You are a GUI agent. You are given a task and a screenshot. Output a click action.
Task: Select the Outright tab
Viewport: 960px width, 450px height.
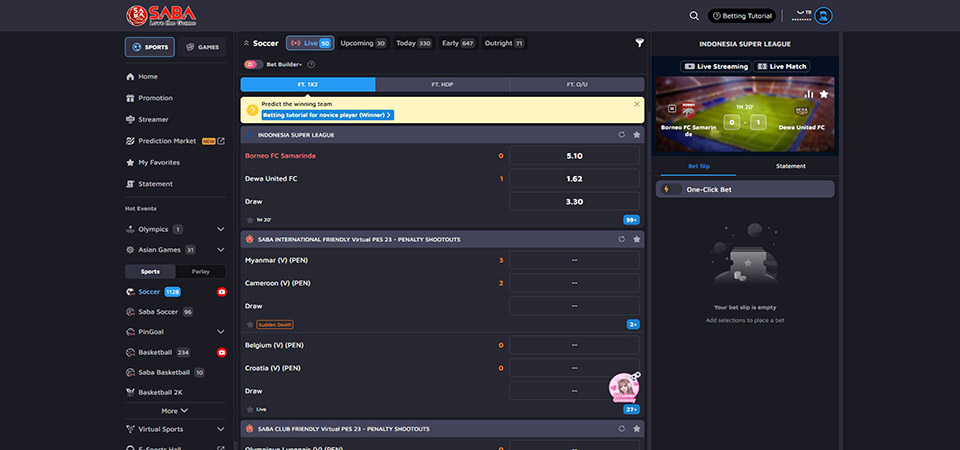504,43
